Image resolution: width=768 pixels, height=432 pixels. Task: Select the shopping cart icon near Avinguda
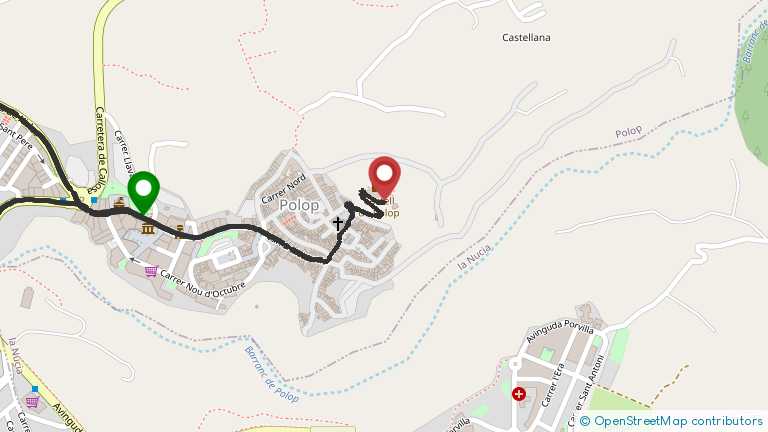coord(32,403)
